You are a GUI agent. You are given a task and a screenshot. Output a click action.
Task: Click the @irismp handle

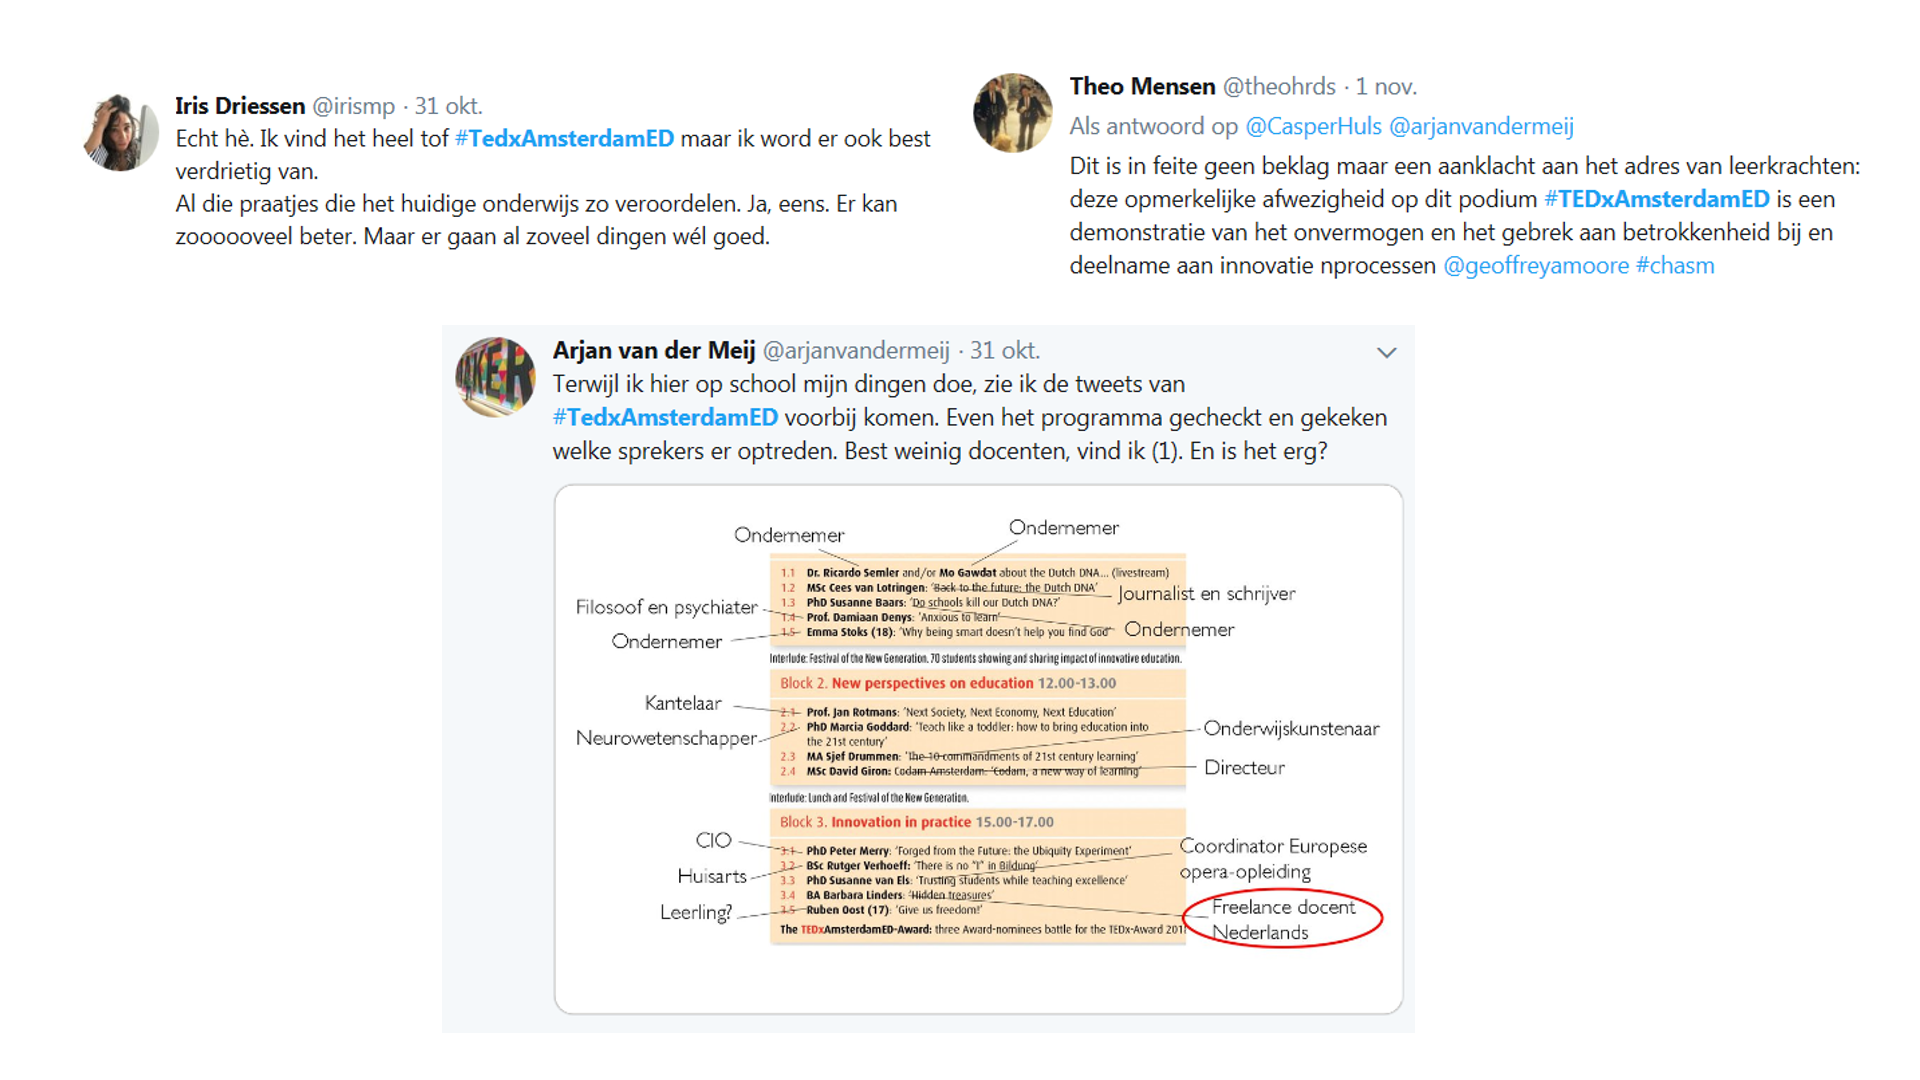tap(354, 105)
